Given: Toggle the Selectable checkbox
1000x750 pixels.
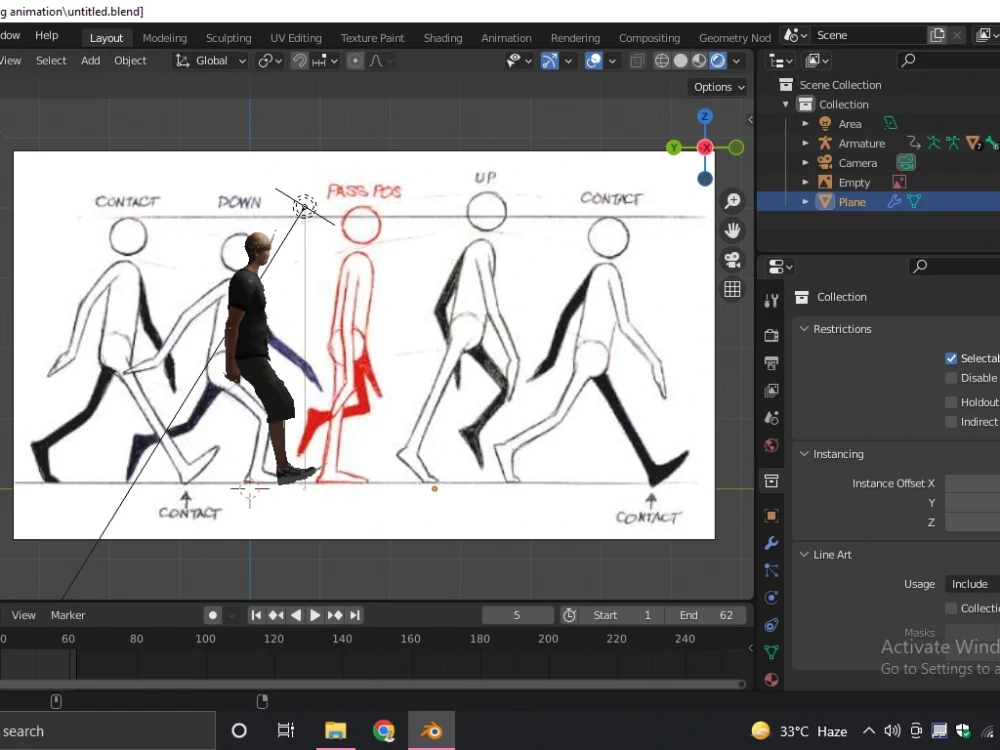Looking at the screenshot, I should pyautogui.click(x=951, y=358).
